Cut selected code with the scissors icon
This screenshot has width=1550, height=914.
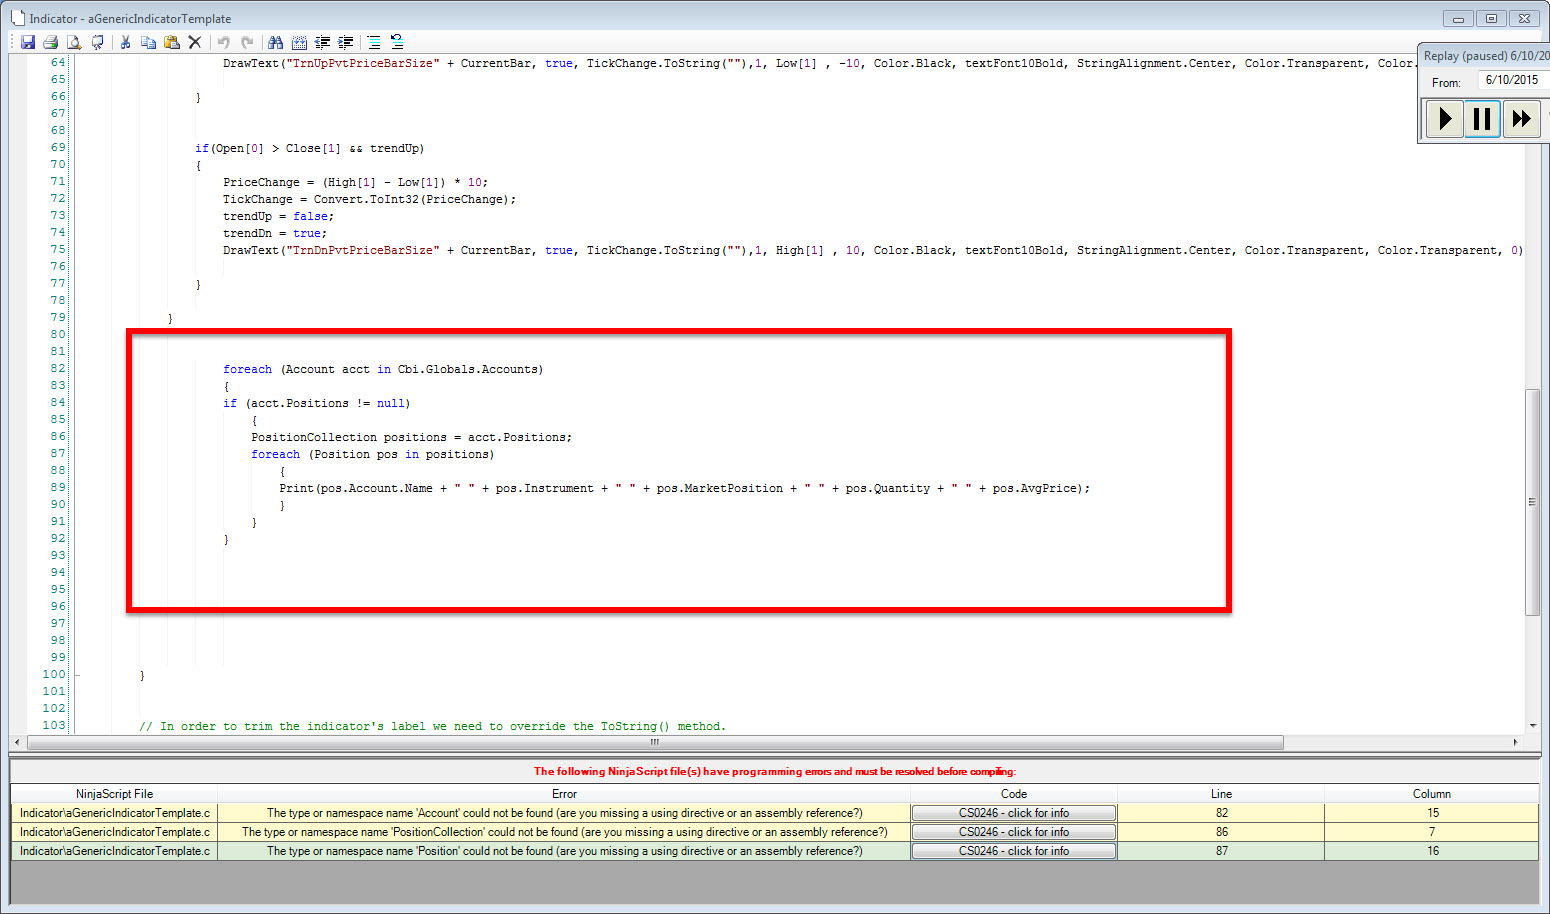[126, 42]
